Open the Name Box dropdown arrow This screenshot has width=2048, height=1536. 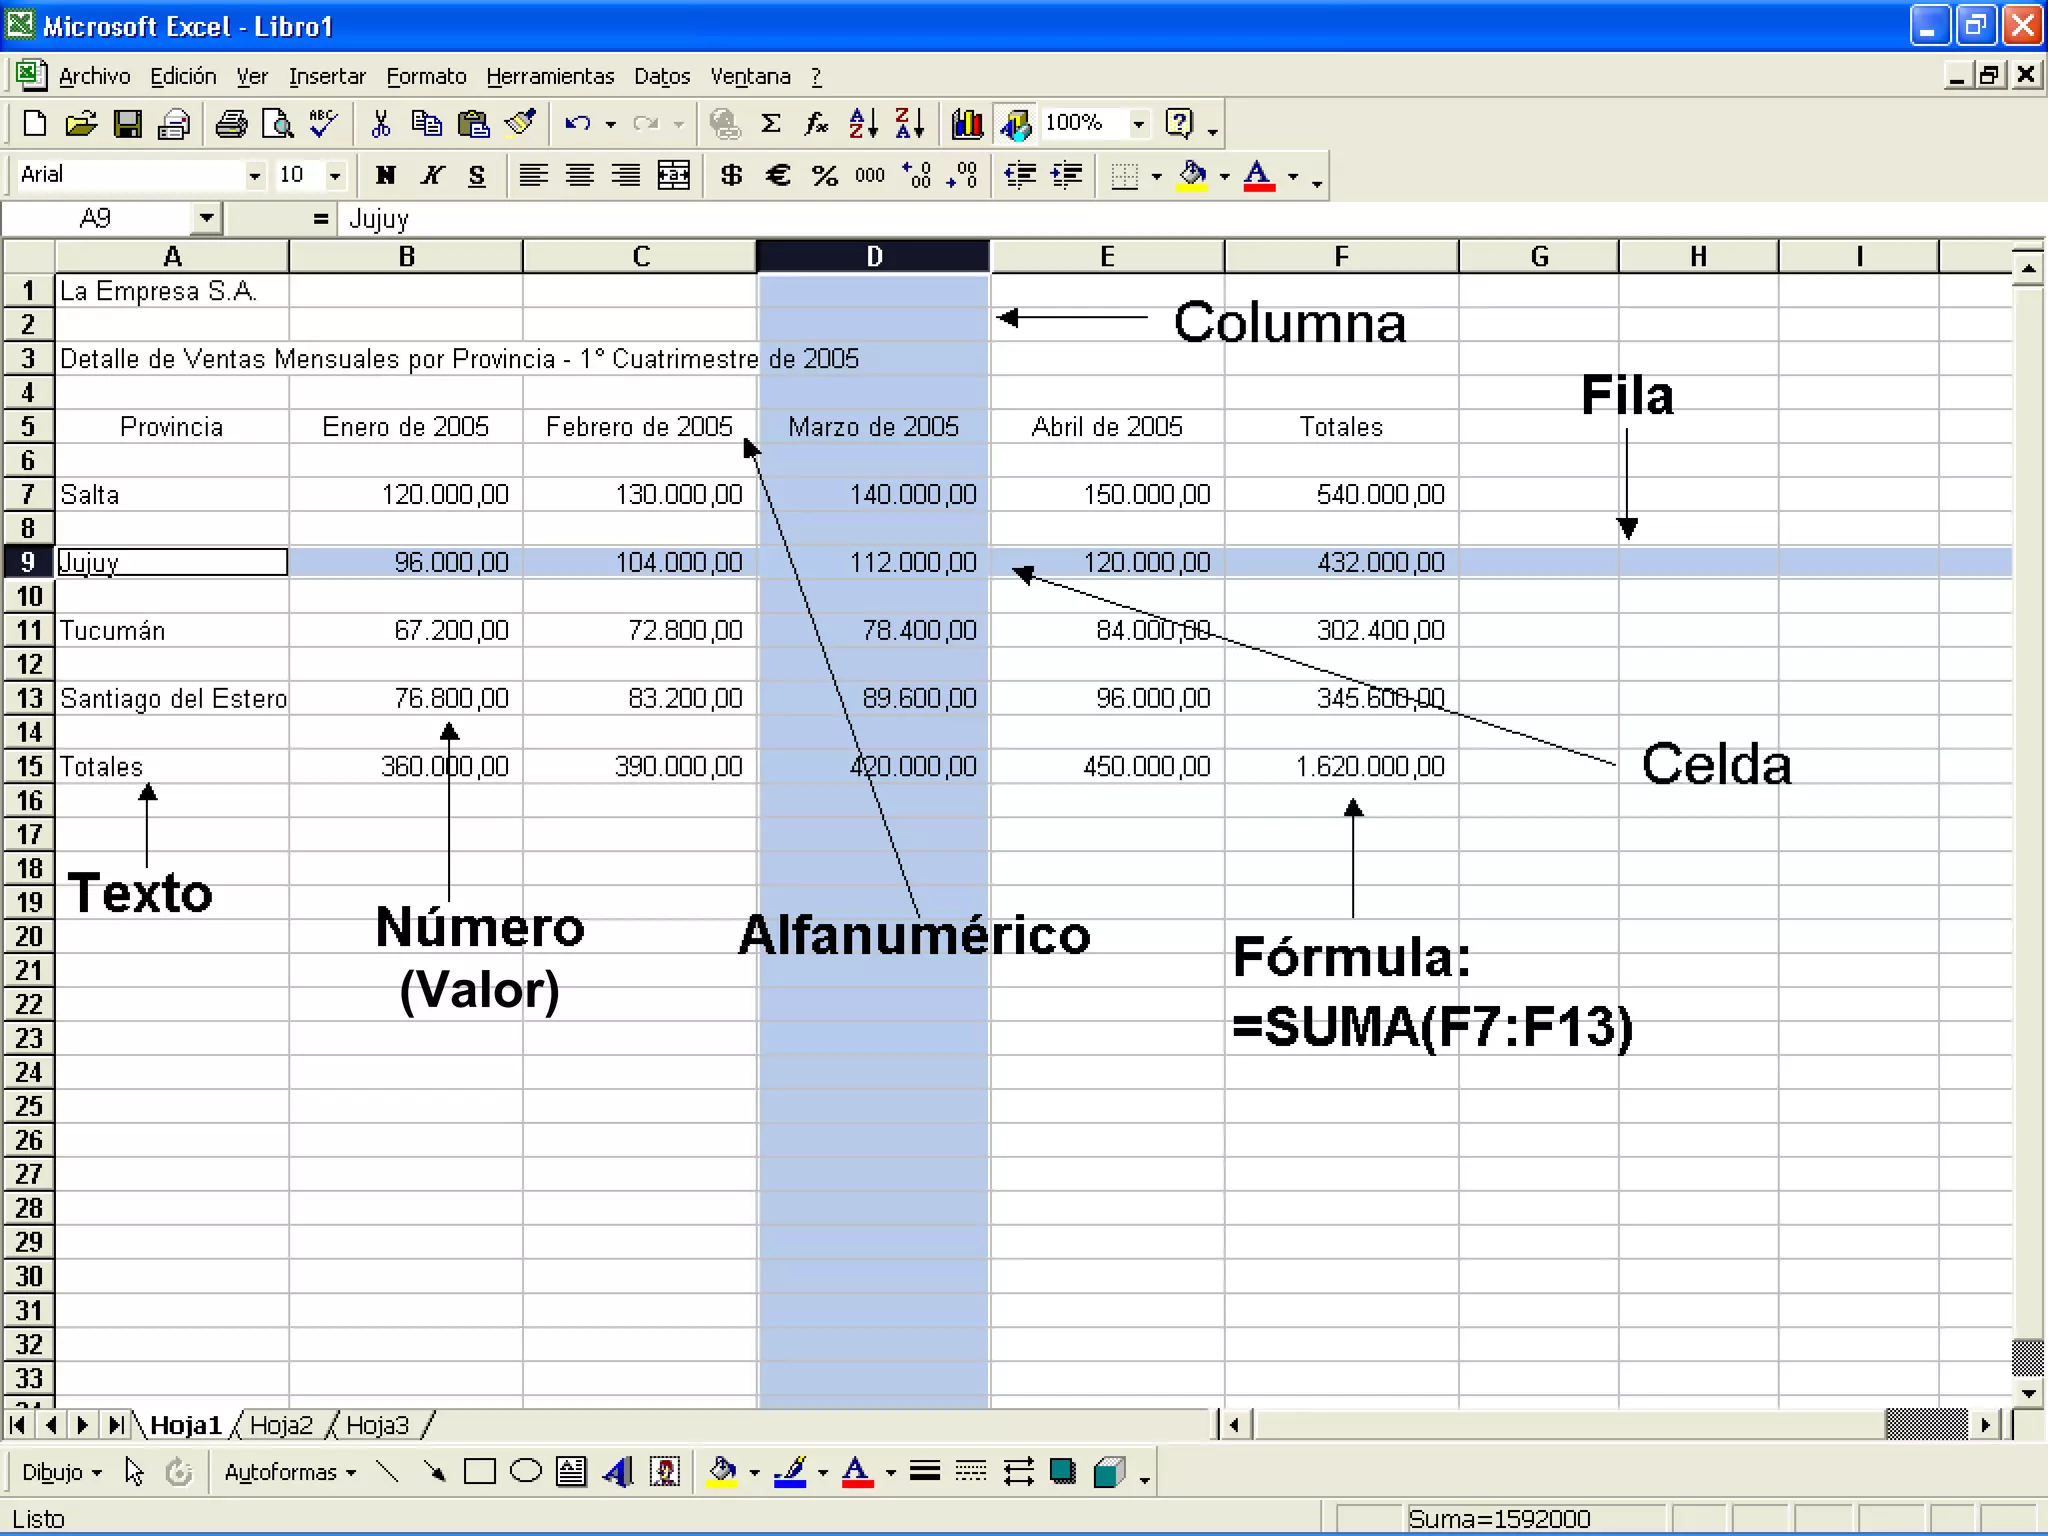click(205, 218)
